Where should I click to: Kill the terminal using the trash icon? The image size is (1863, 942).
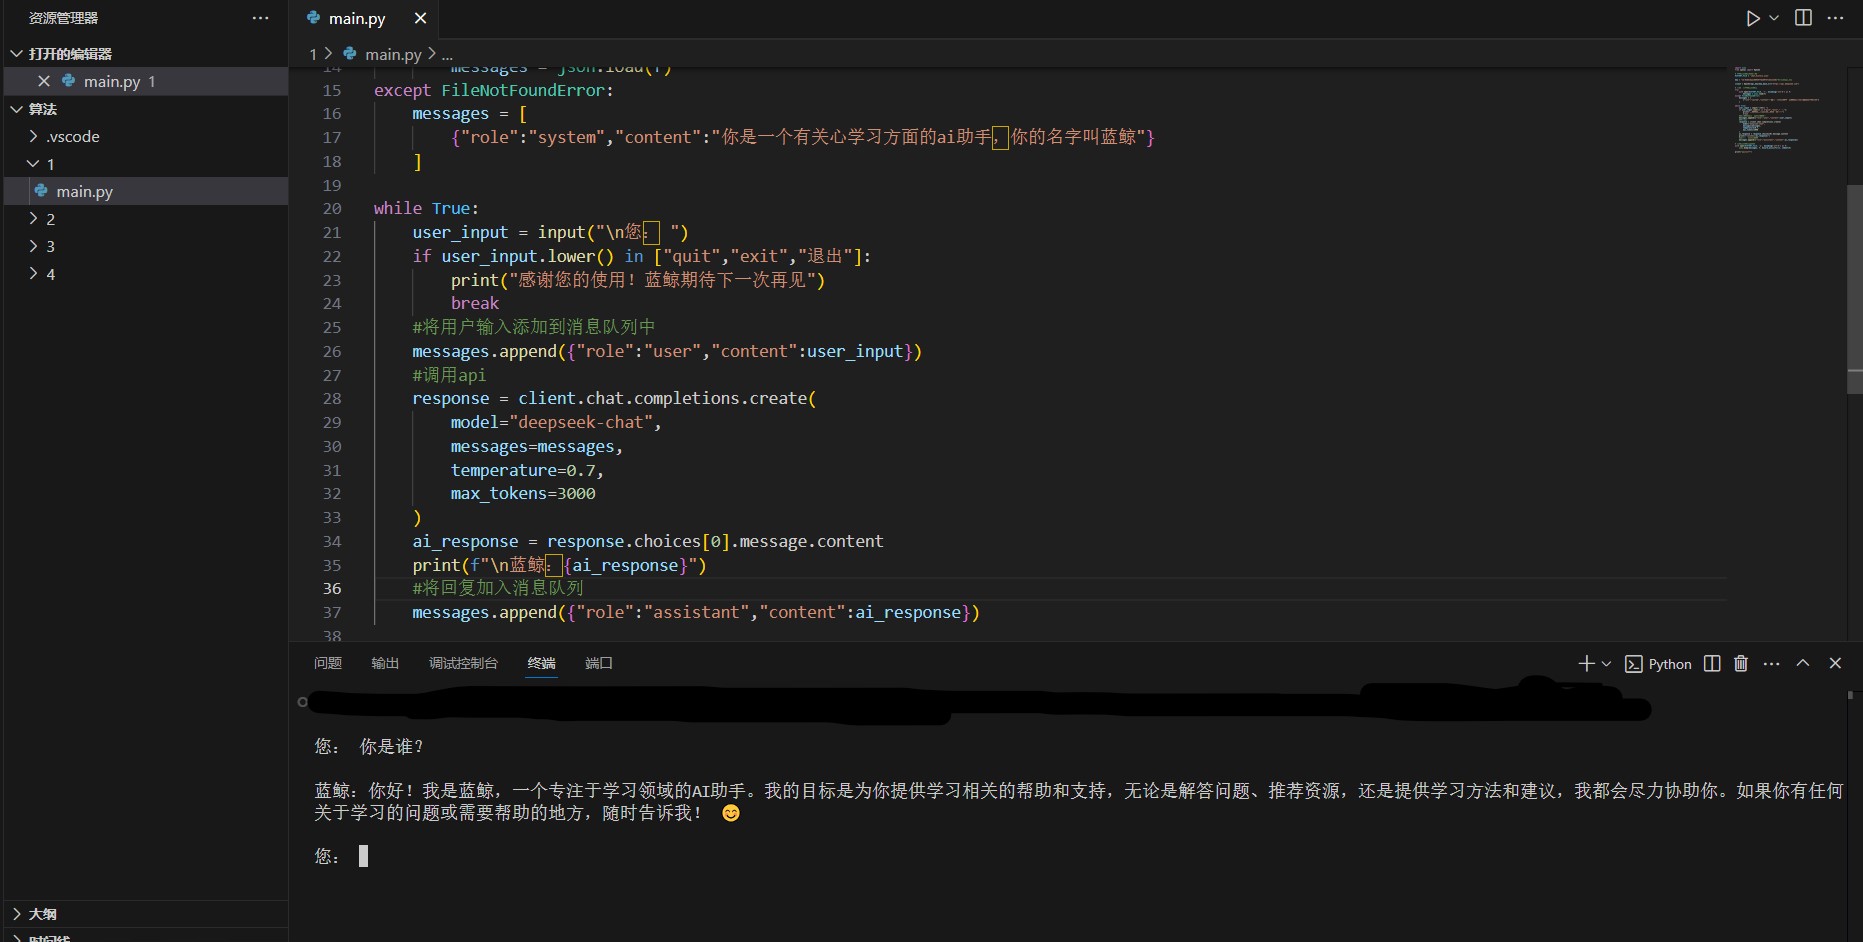point(1740,663)
